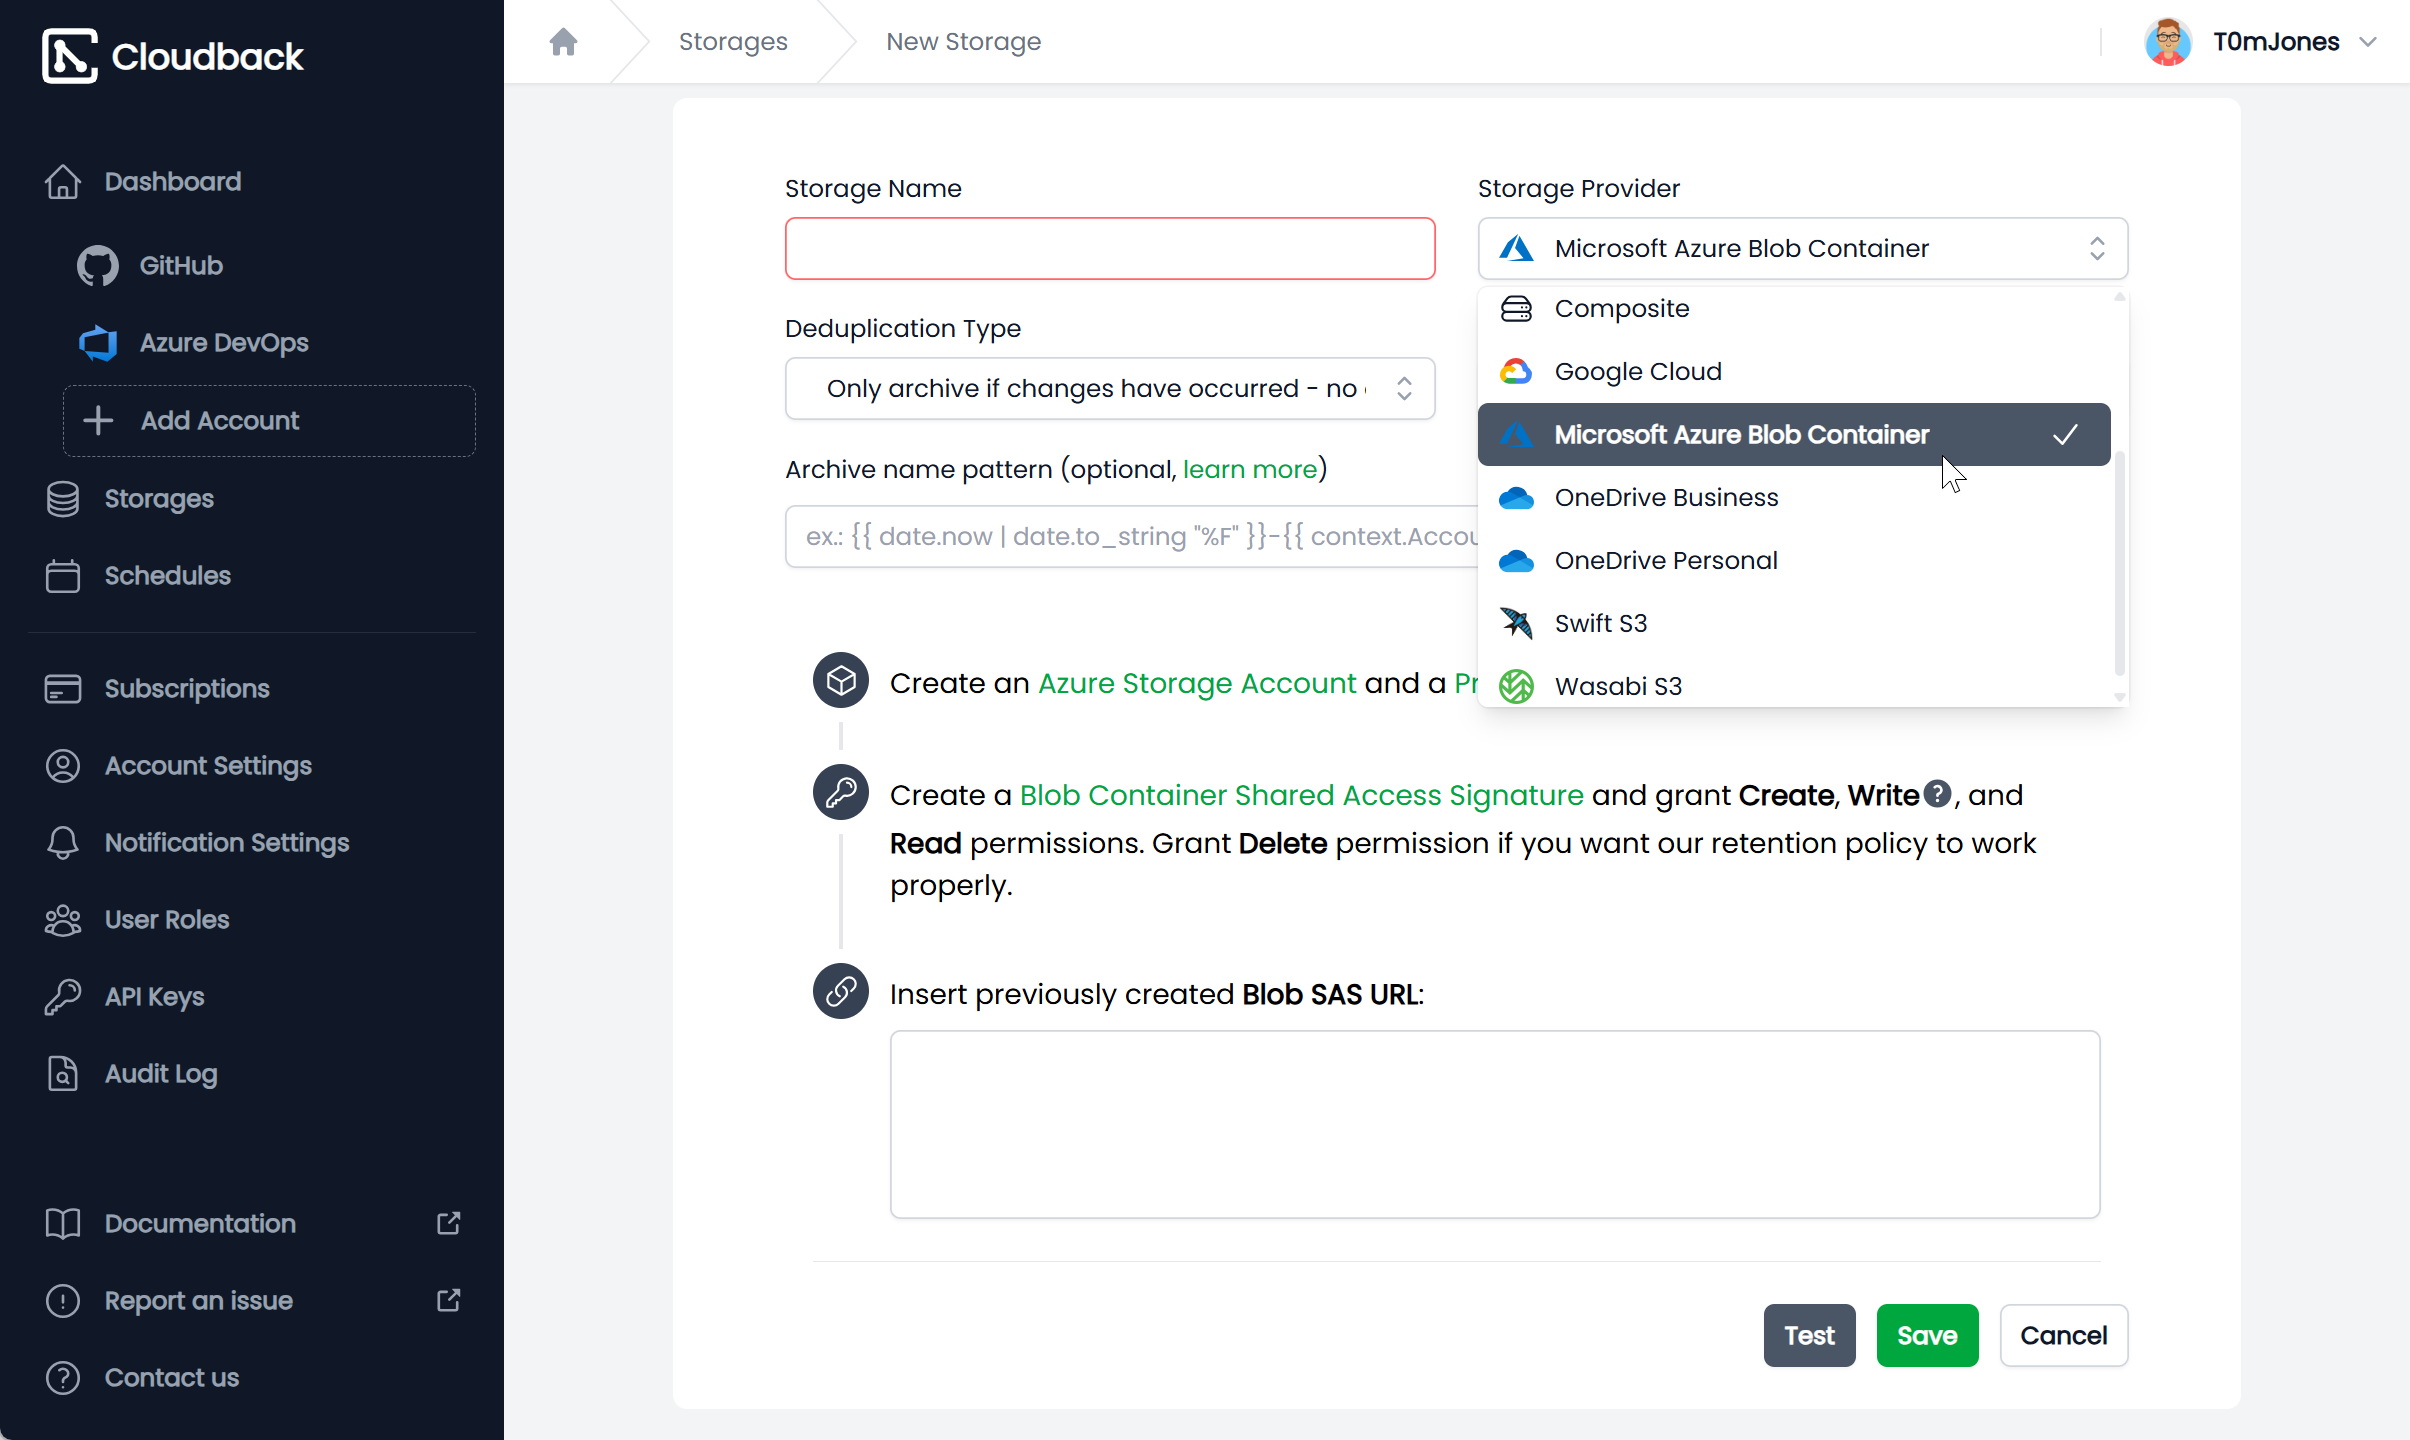Screen dimensions: 2410x1440
Task: Click the home breadcrumb icon
Action: [563, 42]
